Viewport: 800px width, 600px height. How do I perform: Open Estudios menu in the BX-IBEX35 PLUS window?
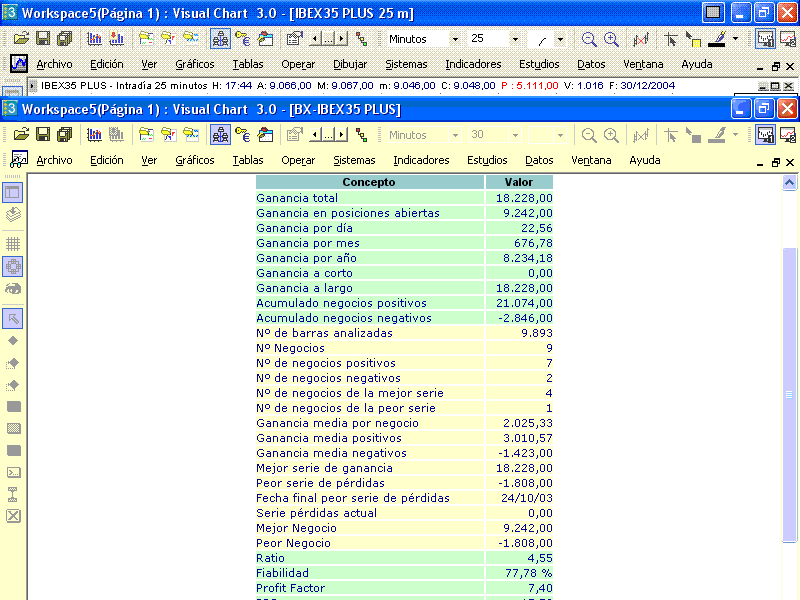click(487, 160)
